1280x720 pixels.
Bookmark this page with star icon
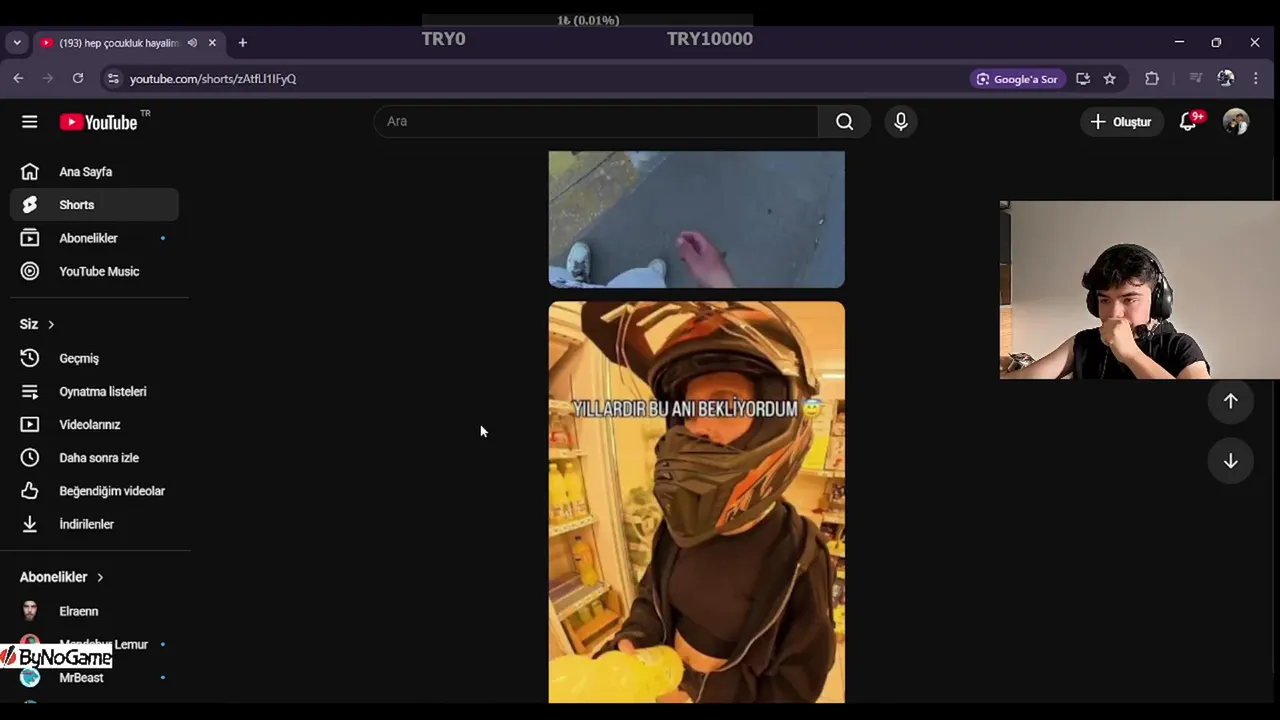pos(1110,78)
